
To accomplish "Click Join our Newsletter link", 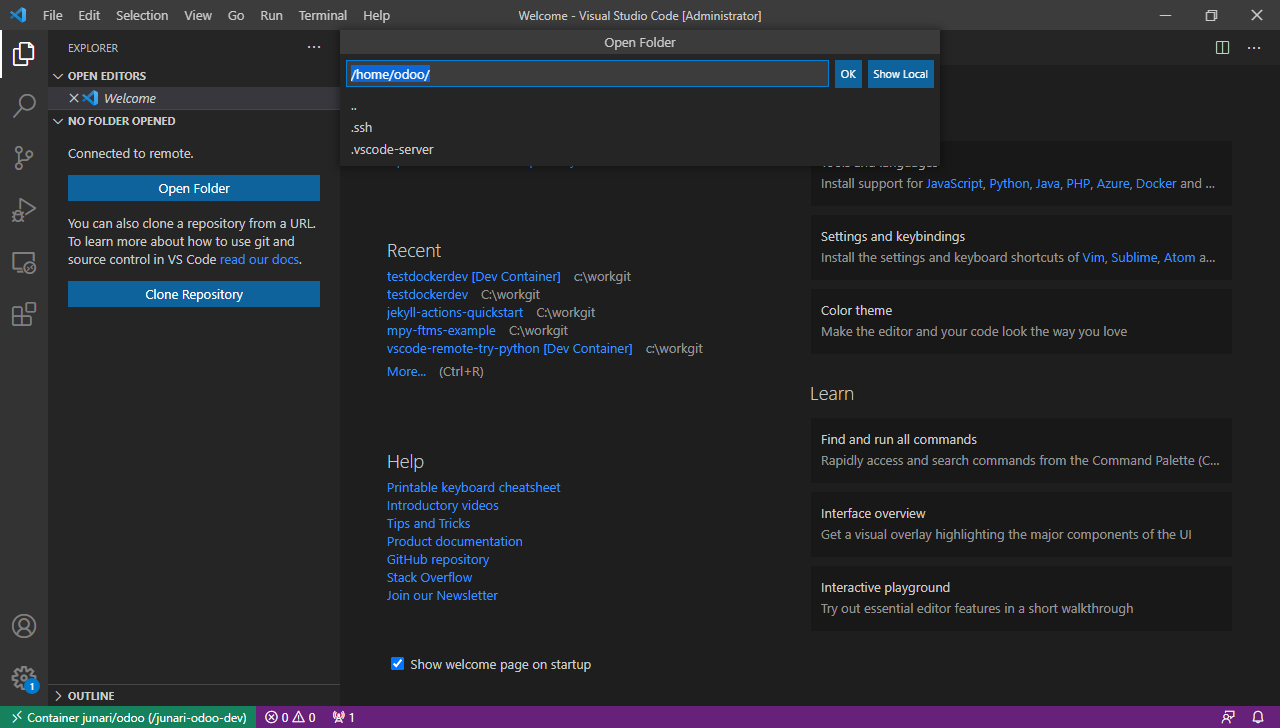I will 442,595.
